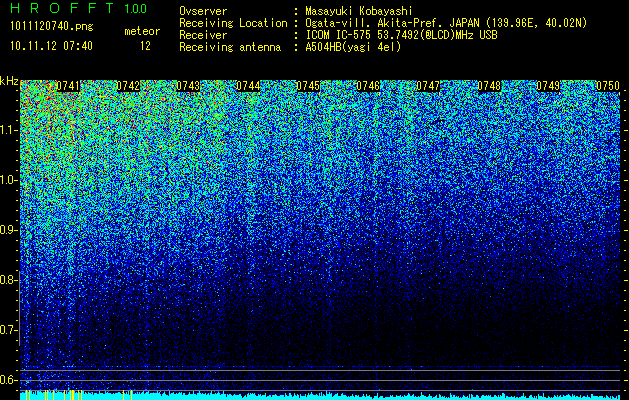The image size is (629, 400).
Task: Click the 0749 time marker label
Action: [x=548, y=86]
